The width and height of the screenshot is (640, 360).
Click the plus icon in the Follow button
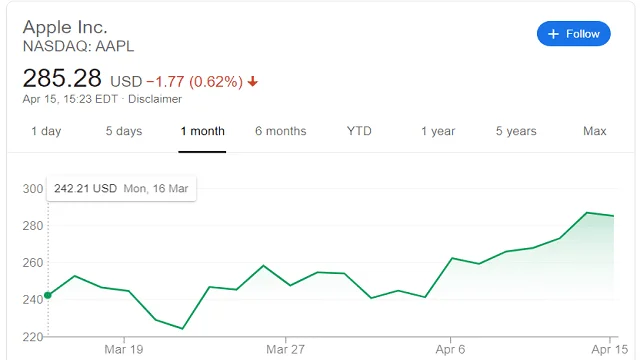553,34
